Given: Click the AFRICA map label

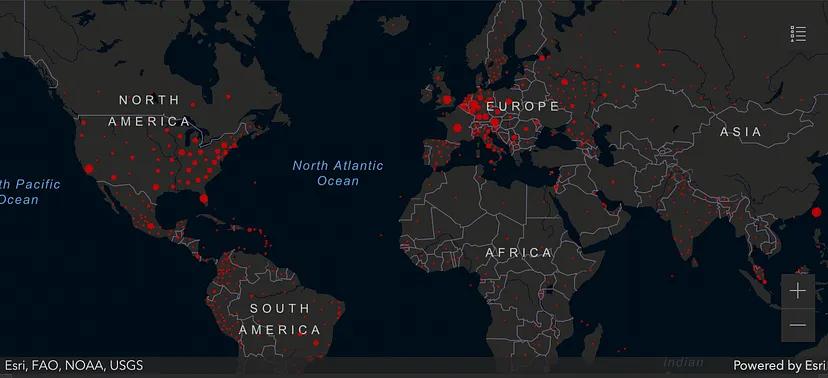Looking at the screenshot, I should pos(519,253).
